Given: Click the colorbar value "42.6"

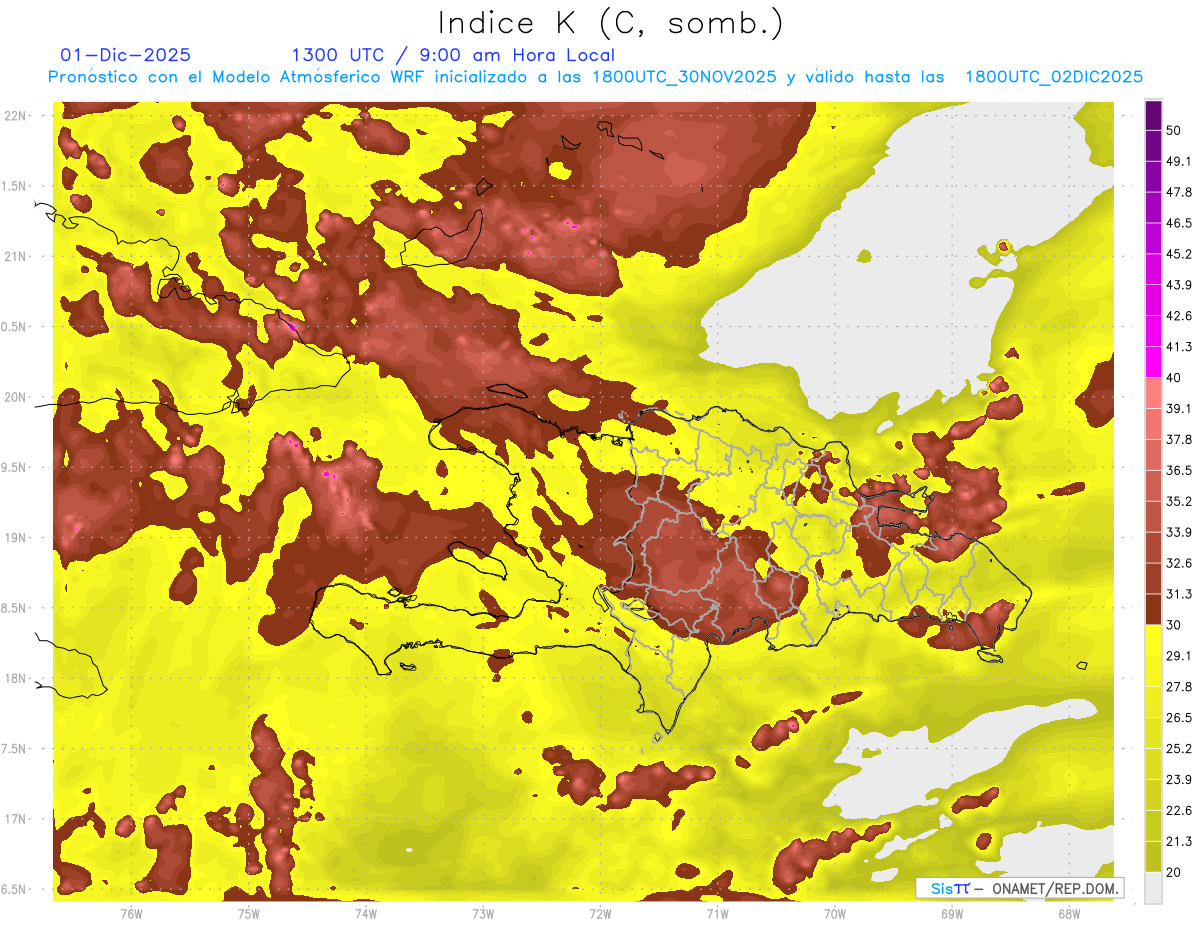Looking at the screenshot, I should pos(1180,316).
